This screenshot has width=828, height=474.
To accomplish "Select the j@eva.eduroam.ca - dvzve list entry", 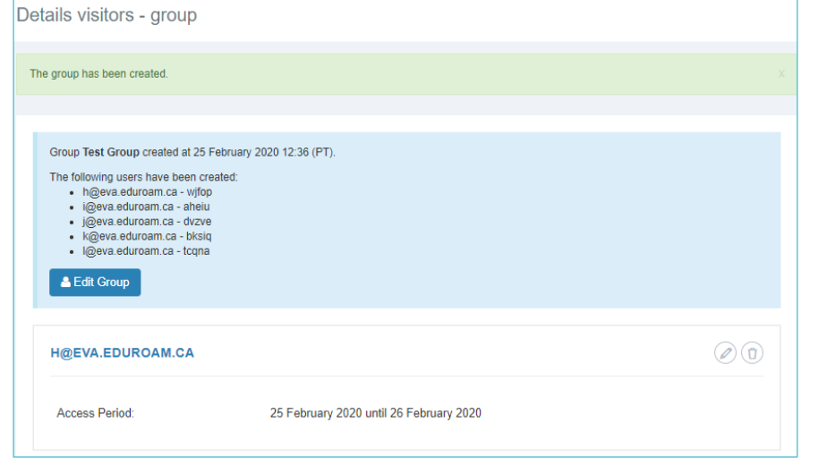I will pos(147,221).
